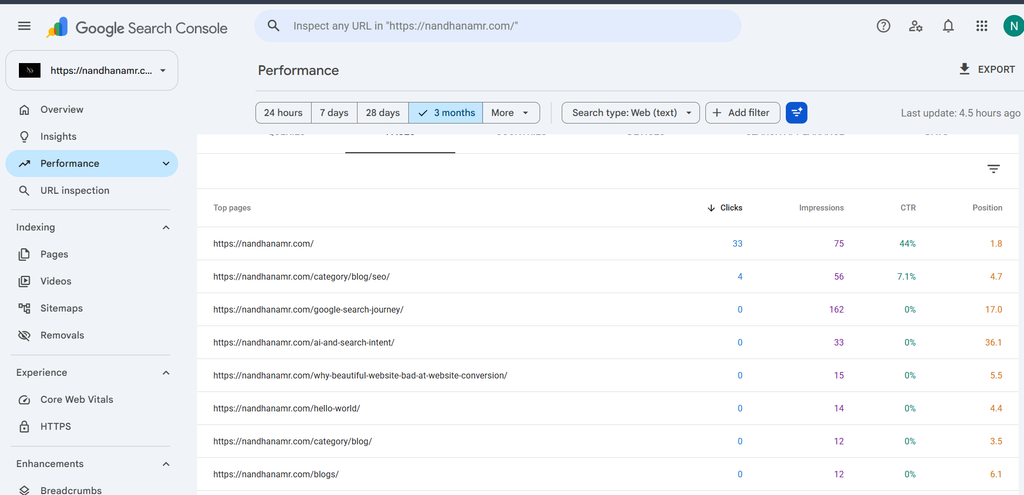Select the 28 days date range

point(383,113)
